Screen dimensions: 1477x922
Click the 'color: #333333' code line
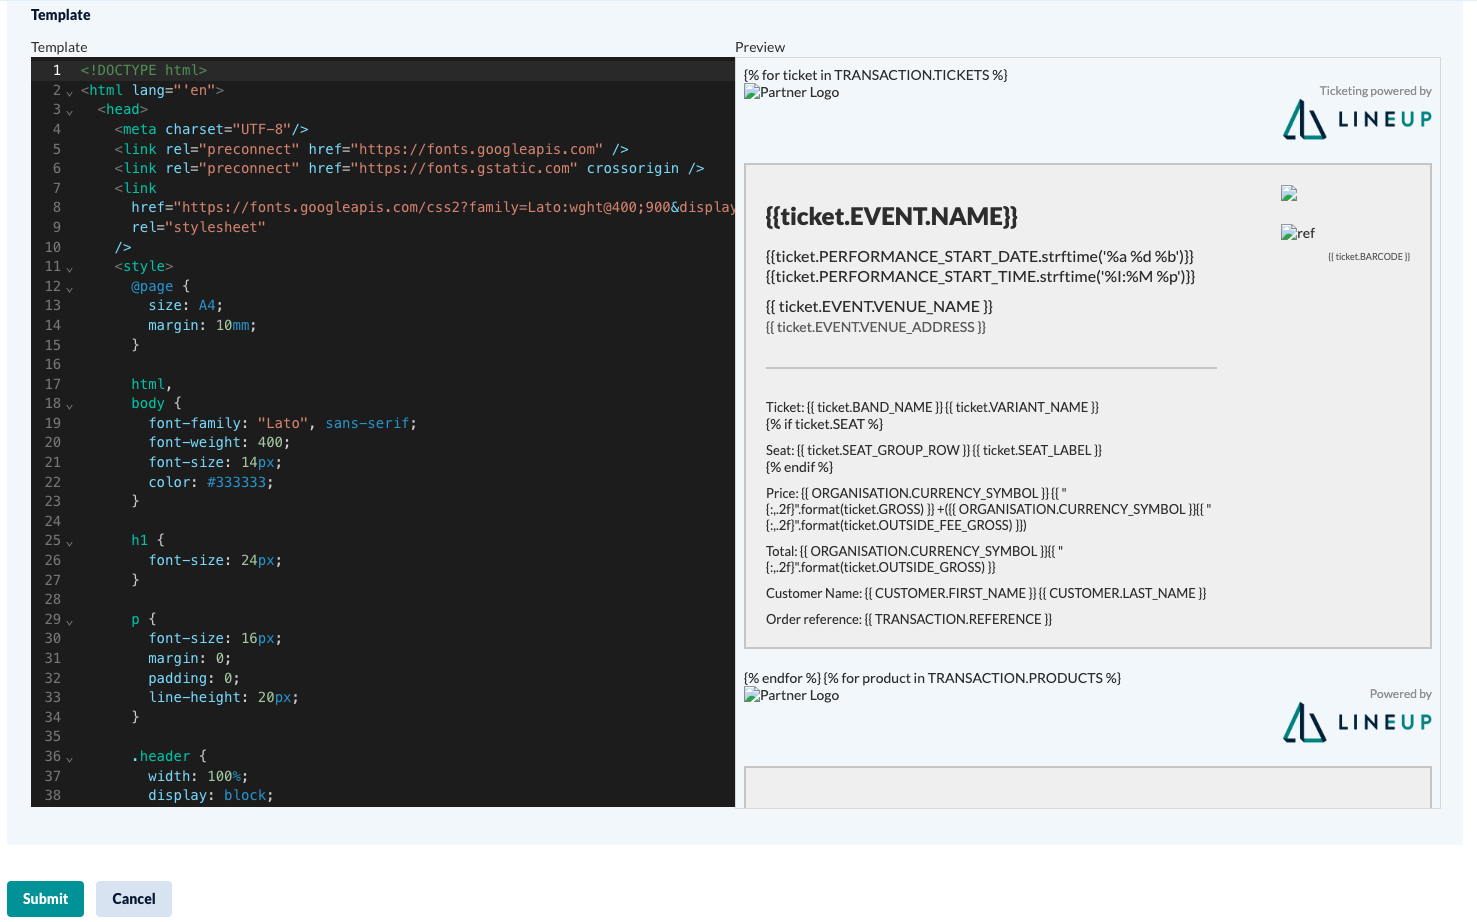210,482
